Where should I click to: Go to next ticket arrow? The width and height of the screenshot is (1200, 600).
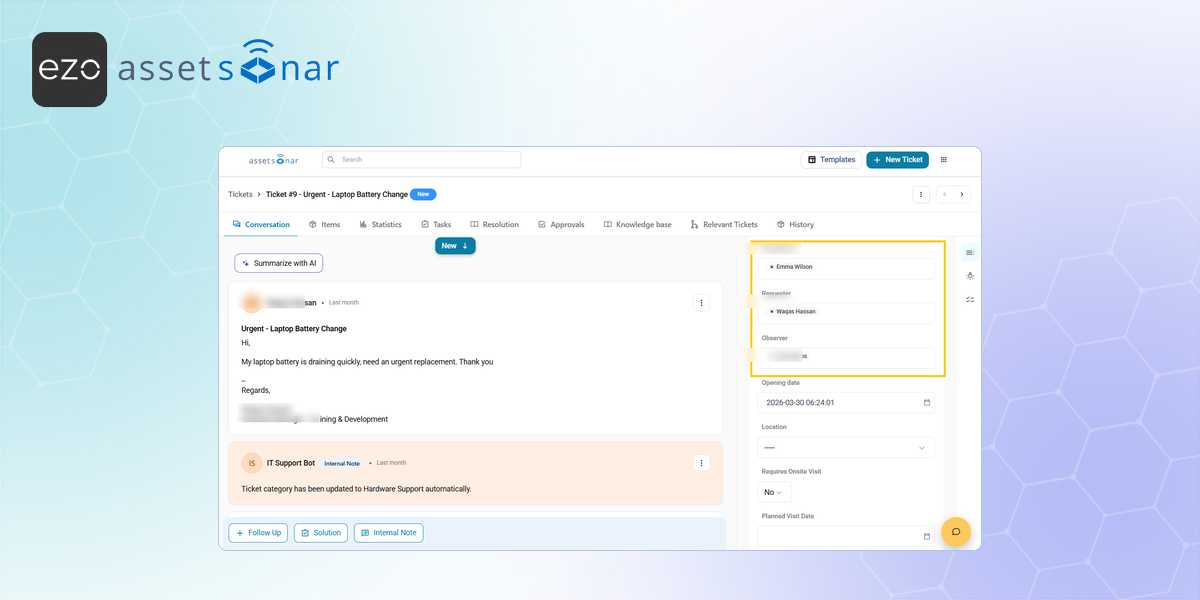[x=962, y=195]
